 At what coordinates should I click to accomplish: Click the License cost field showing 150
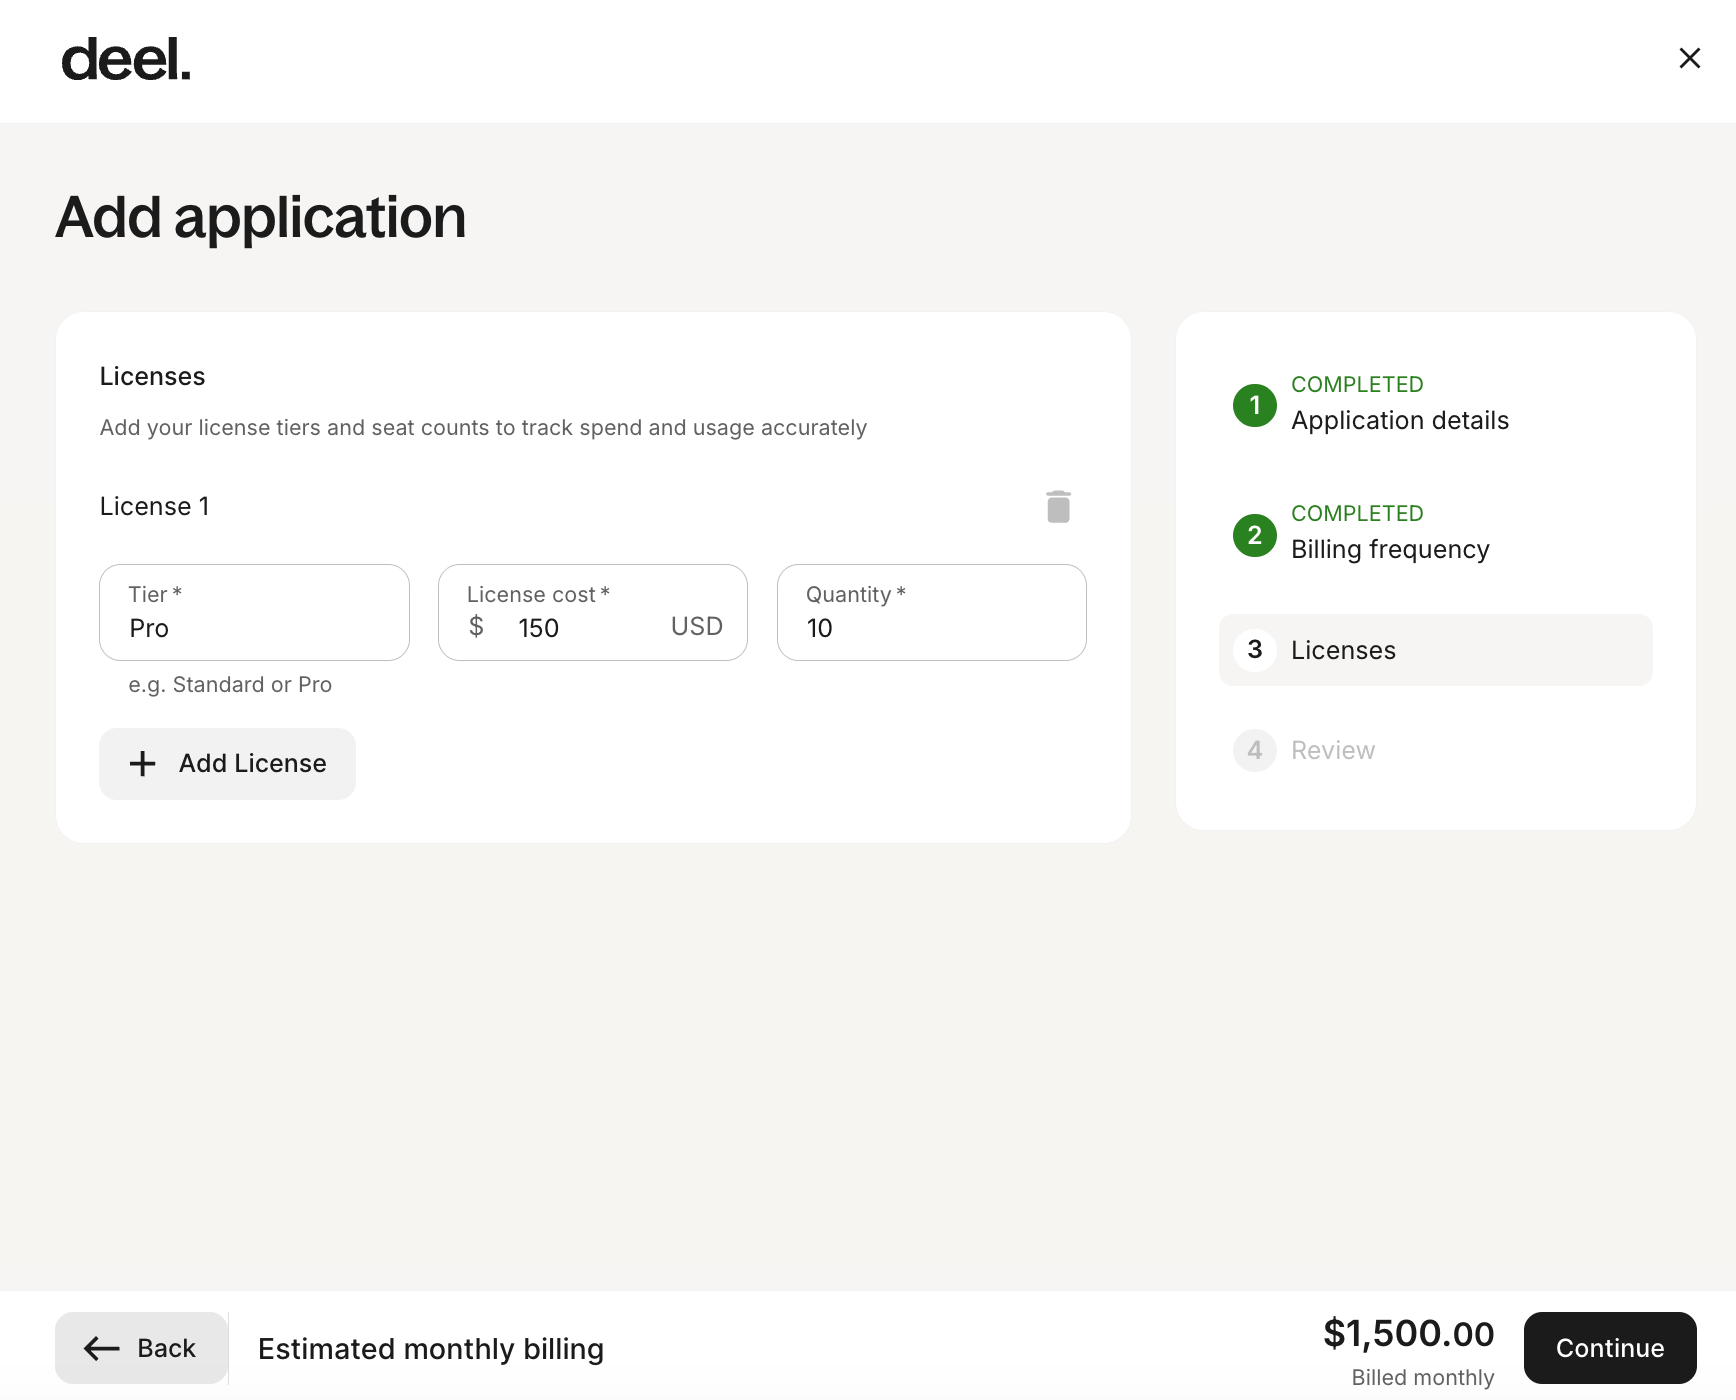(x=580, y=628)
